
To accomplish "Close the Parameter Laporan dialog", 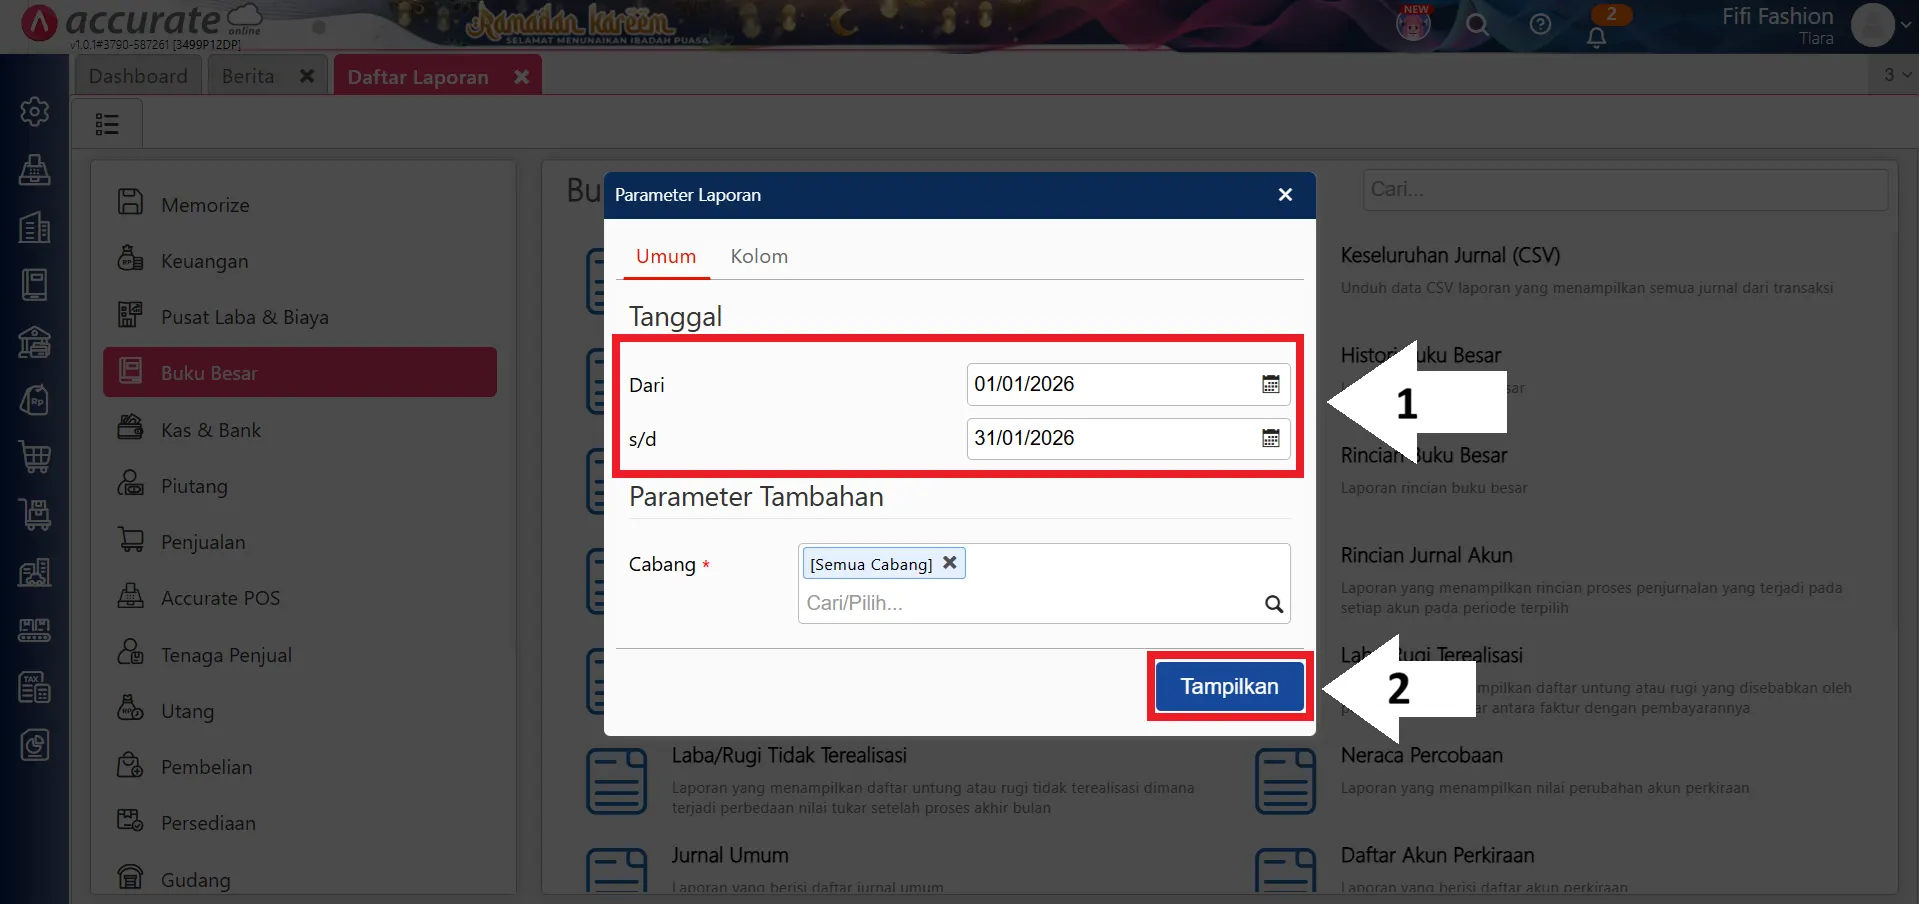I will [x=1285, y=195].
